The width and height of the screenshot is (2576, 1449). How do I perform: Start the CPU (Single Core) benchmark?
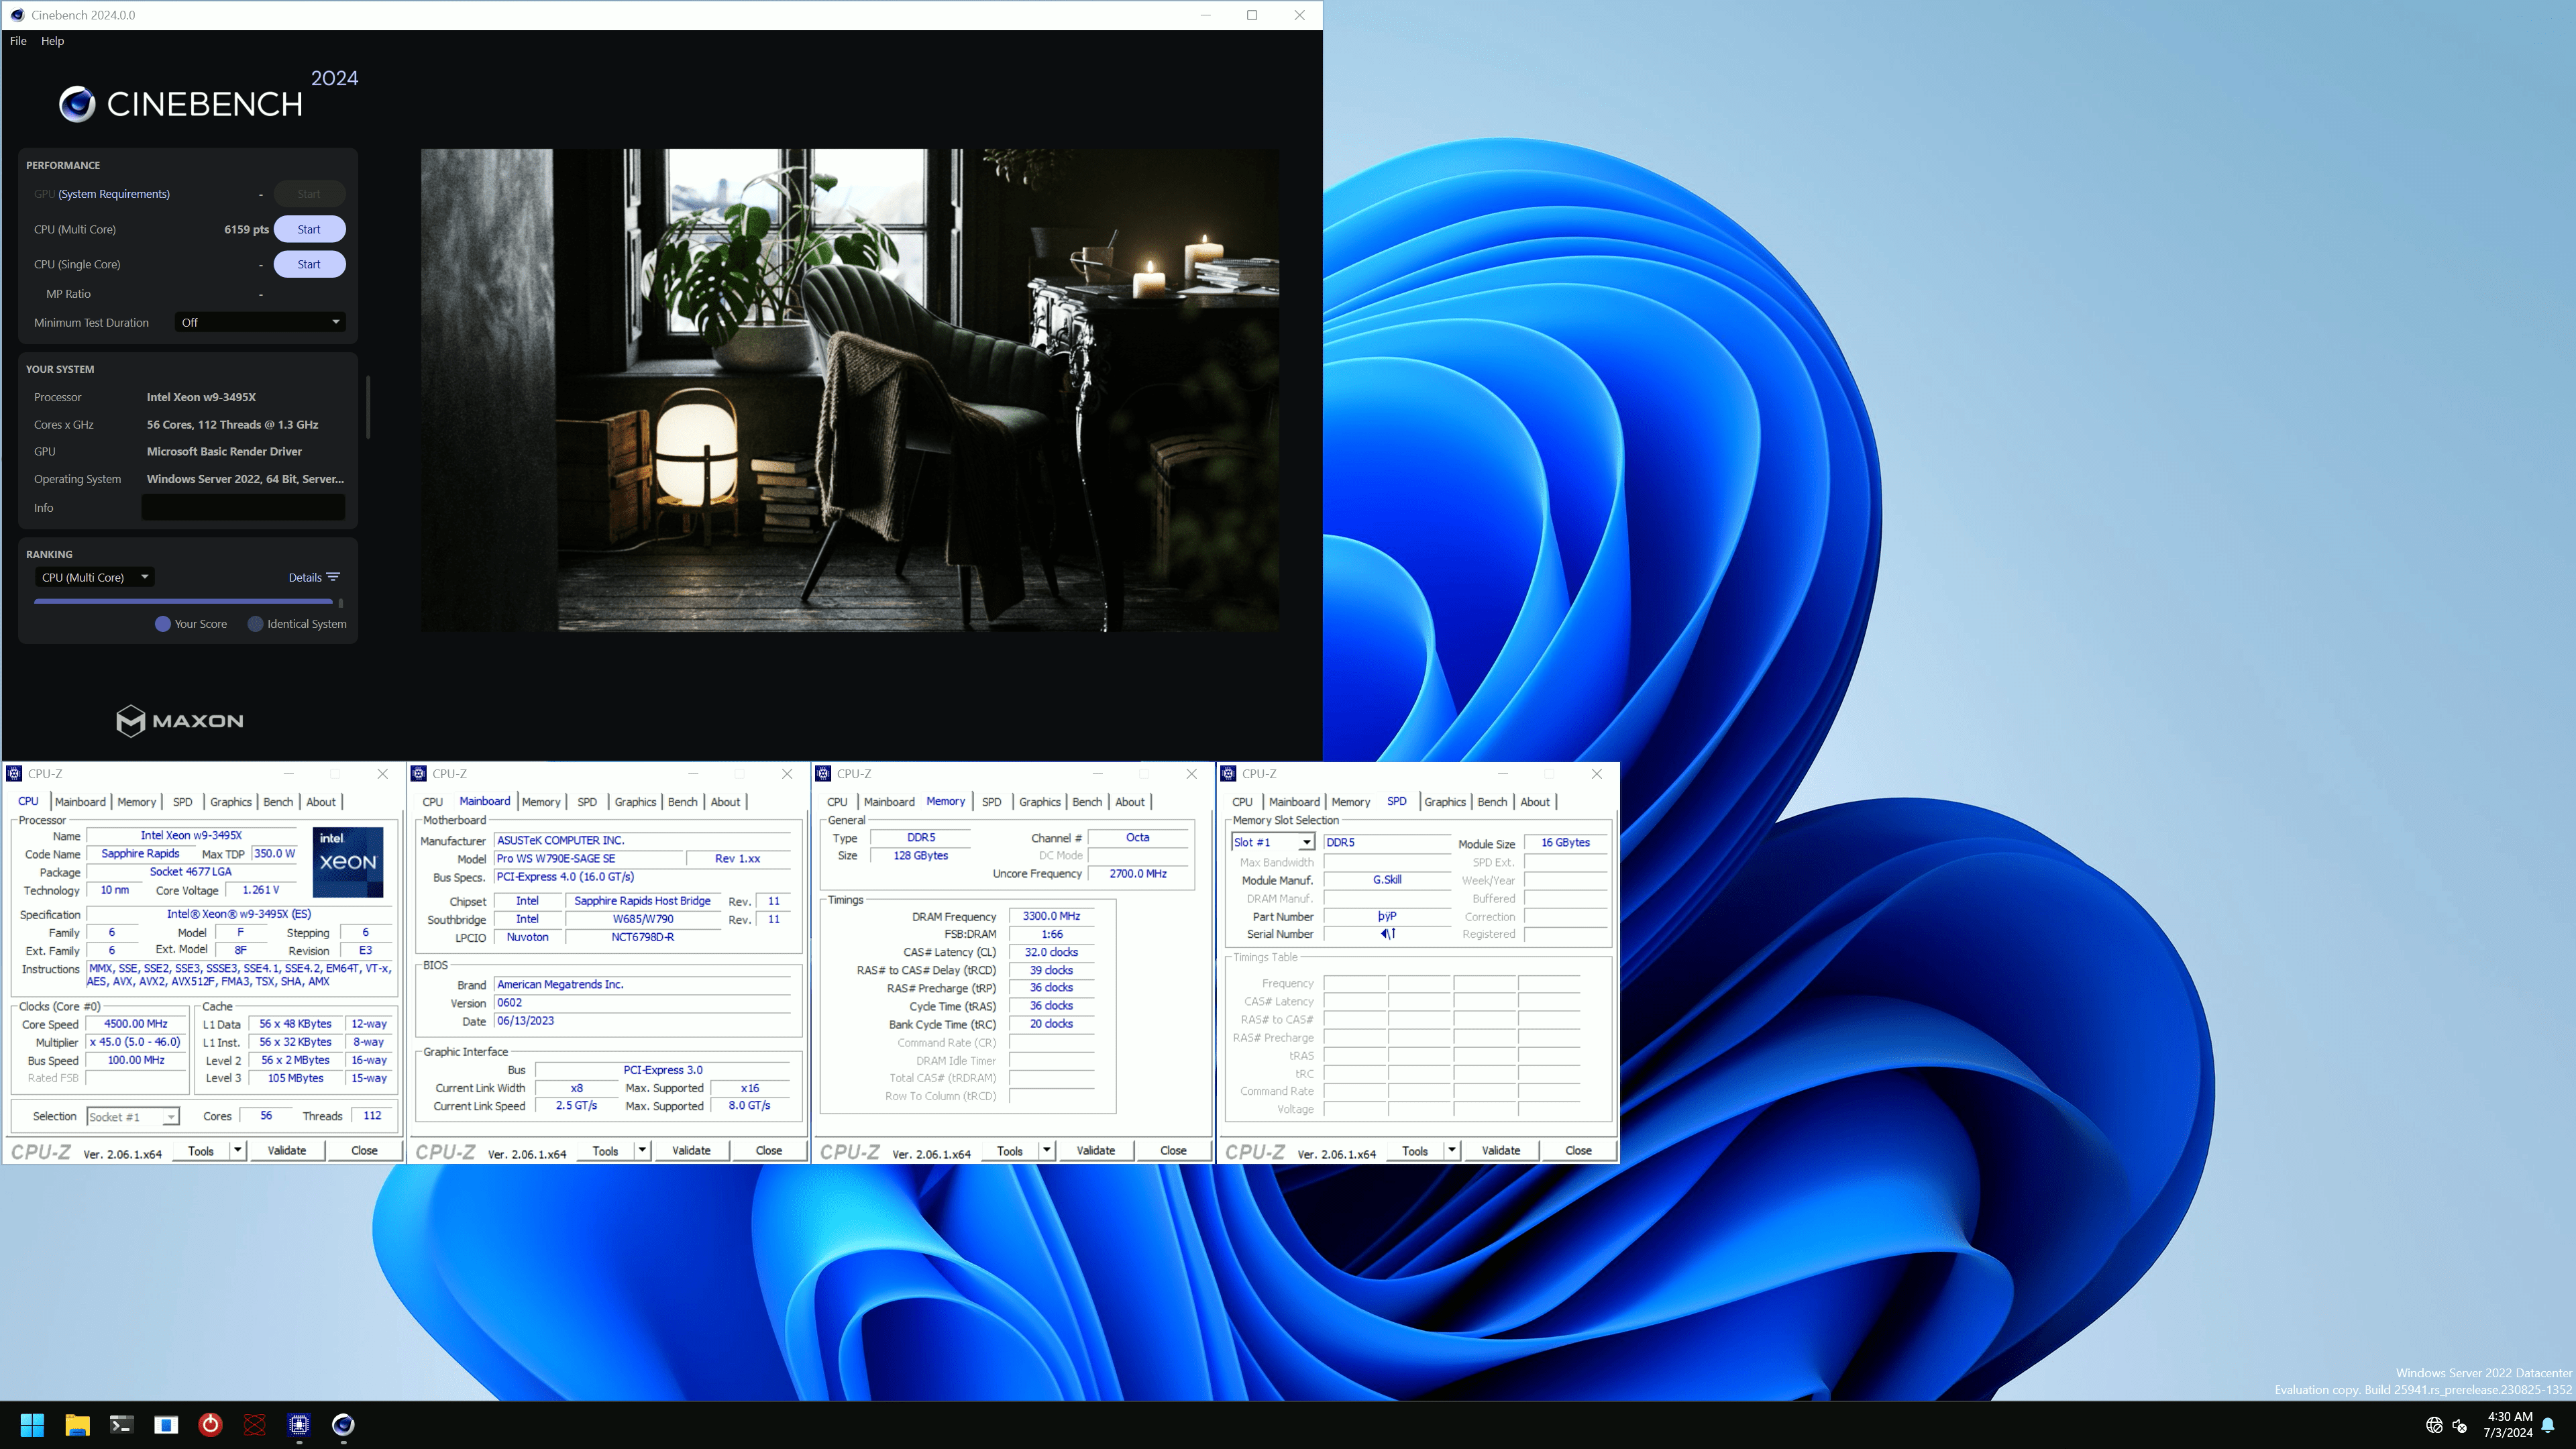pos(309,264)
